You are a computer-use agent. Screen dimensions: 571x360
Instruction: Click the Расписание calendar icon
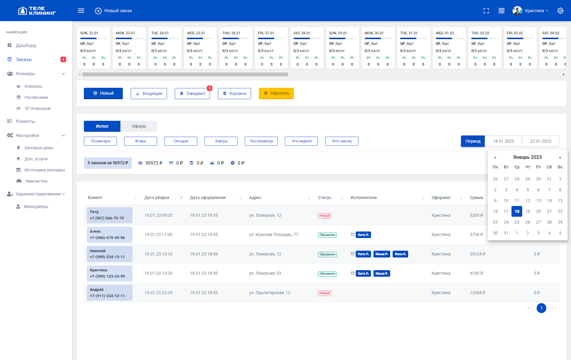click(x=19, y=97)
